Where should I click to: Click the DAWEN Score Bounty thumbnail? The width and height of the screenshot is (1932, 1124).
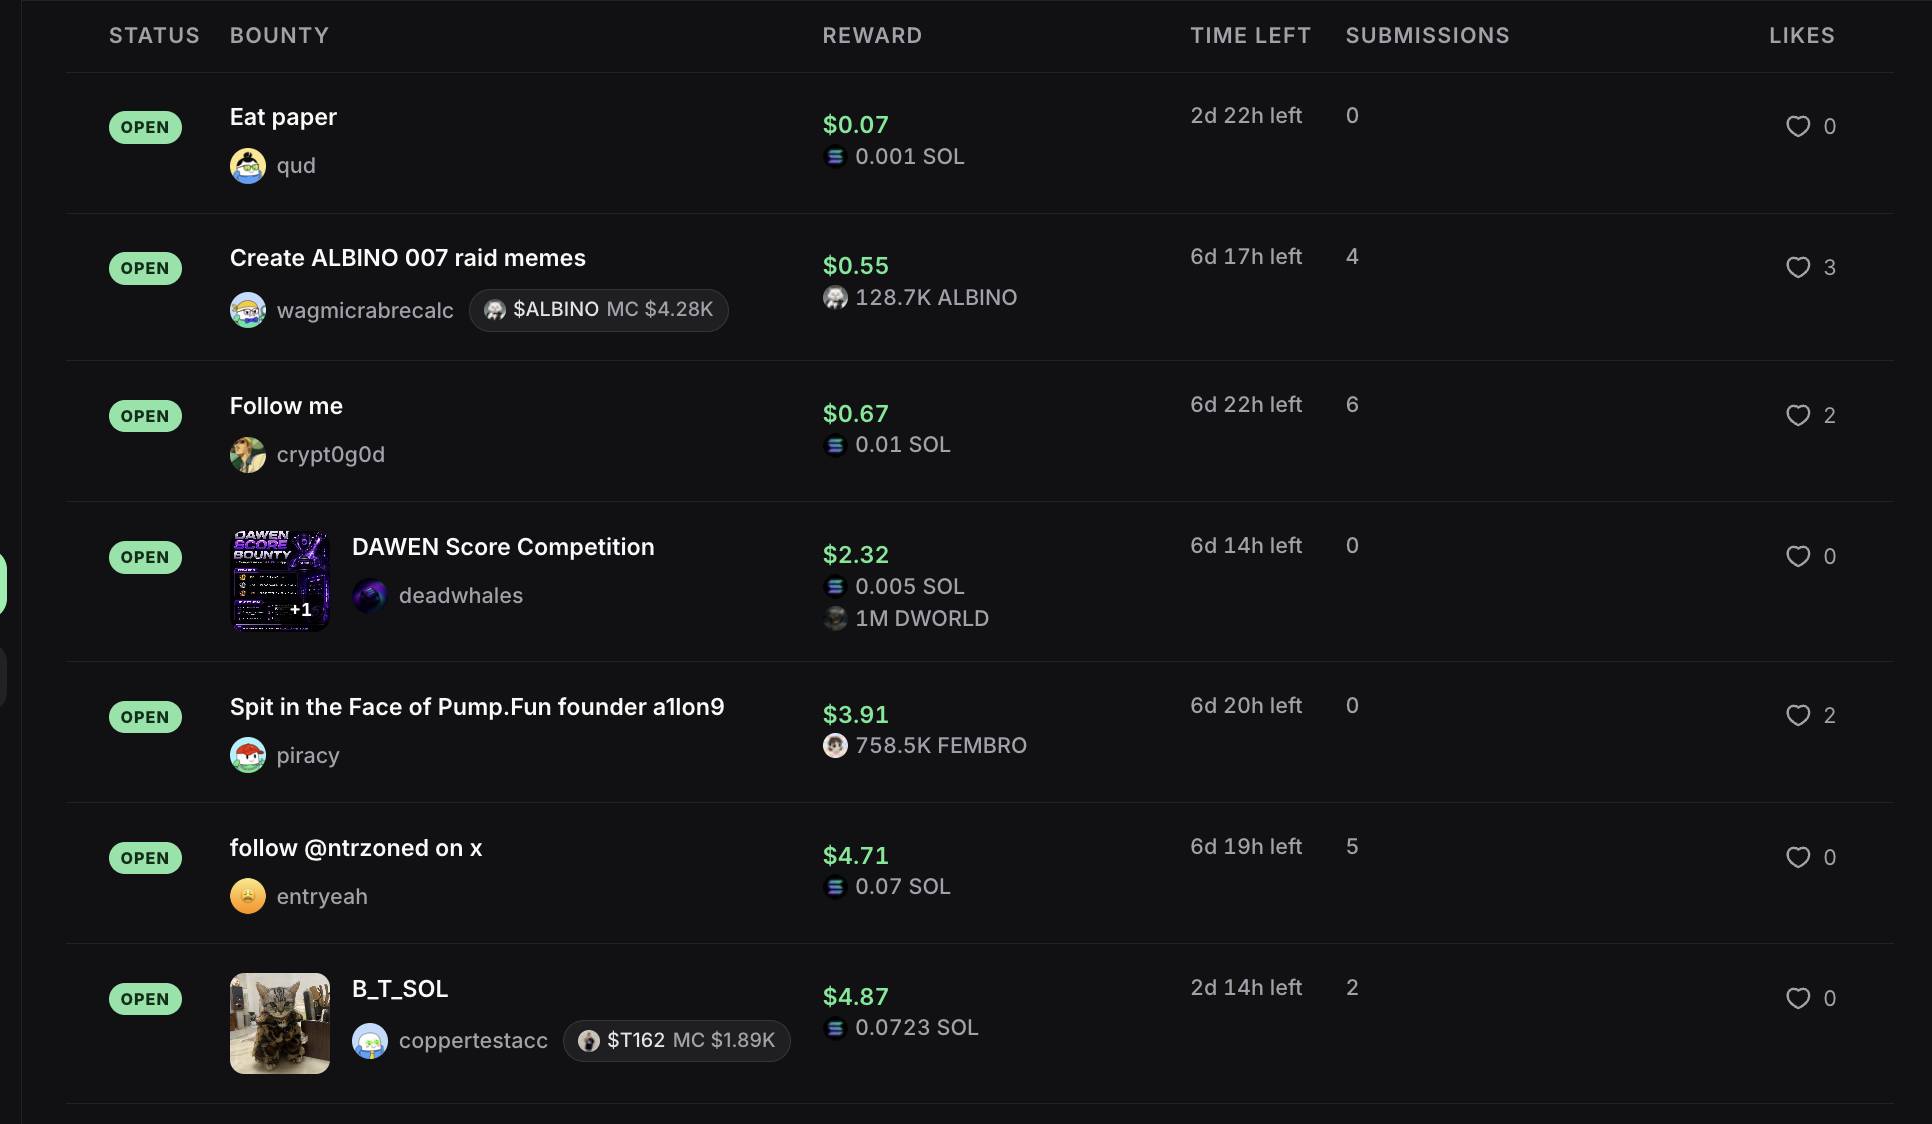coord(280,581)
